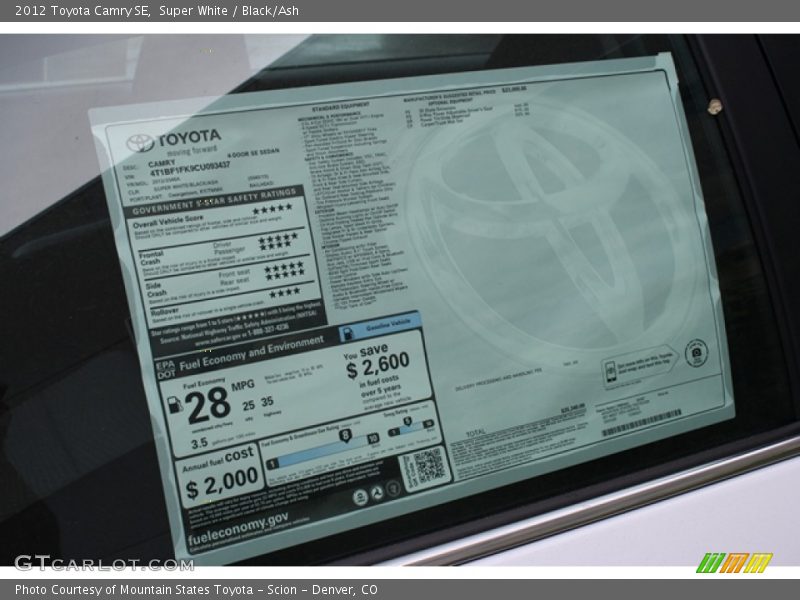Image resolution: width=800 pixels, height=600 pixels.
Task: Click the 'TOTAL' price label
Action: point(476,433)
